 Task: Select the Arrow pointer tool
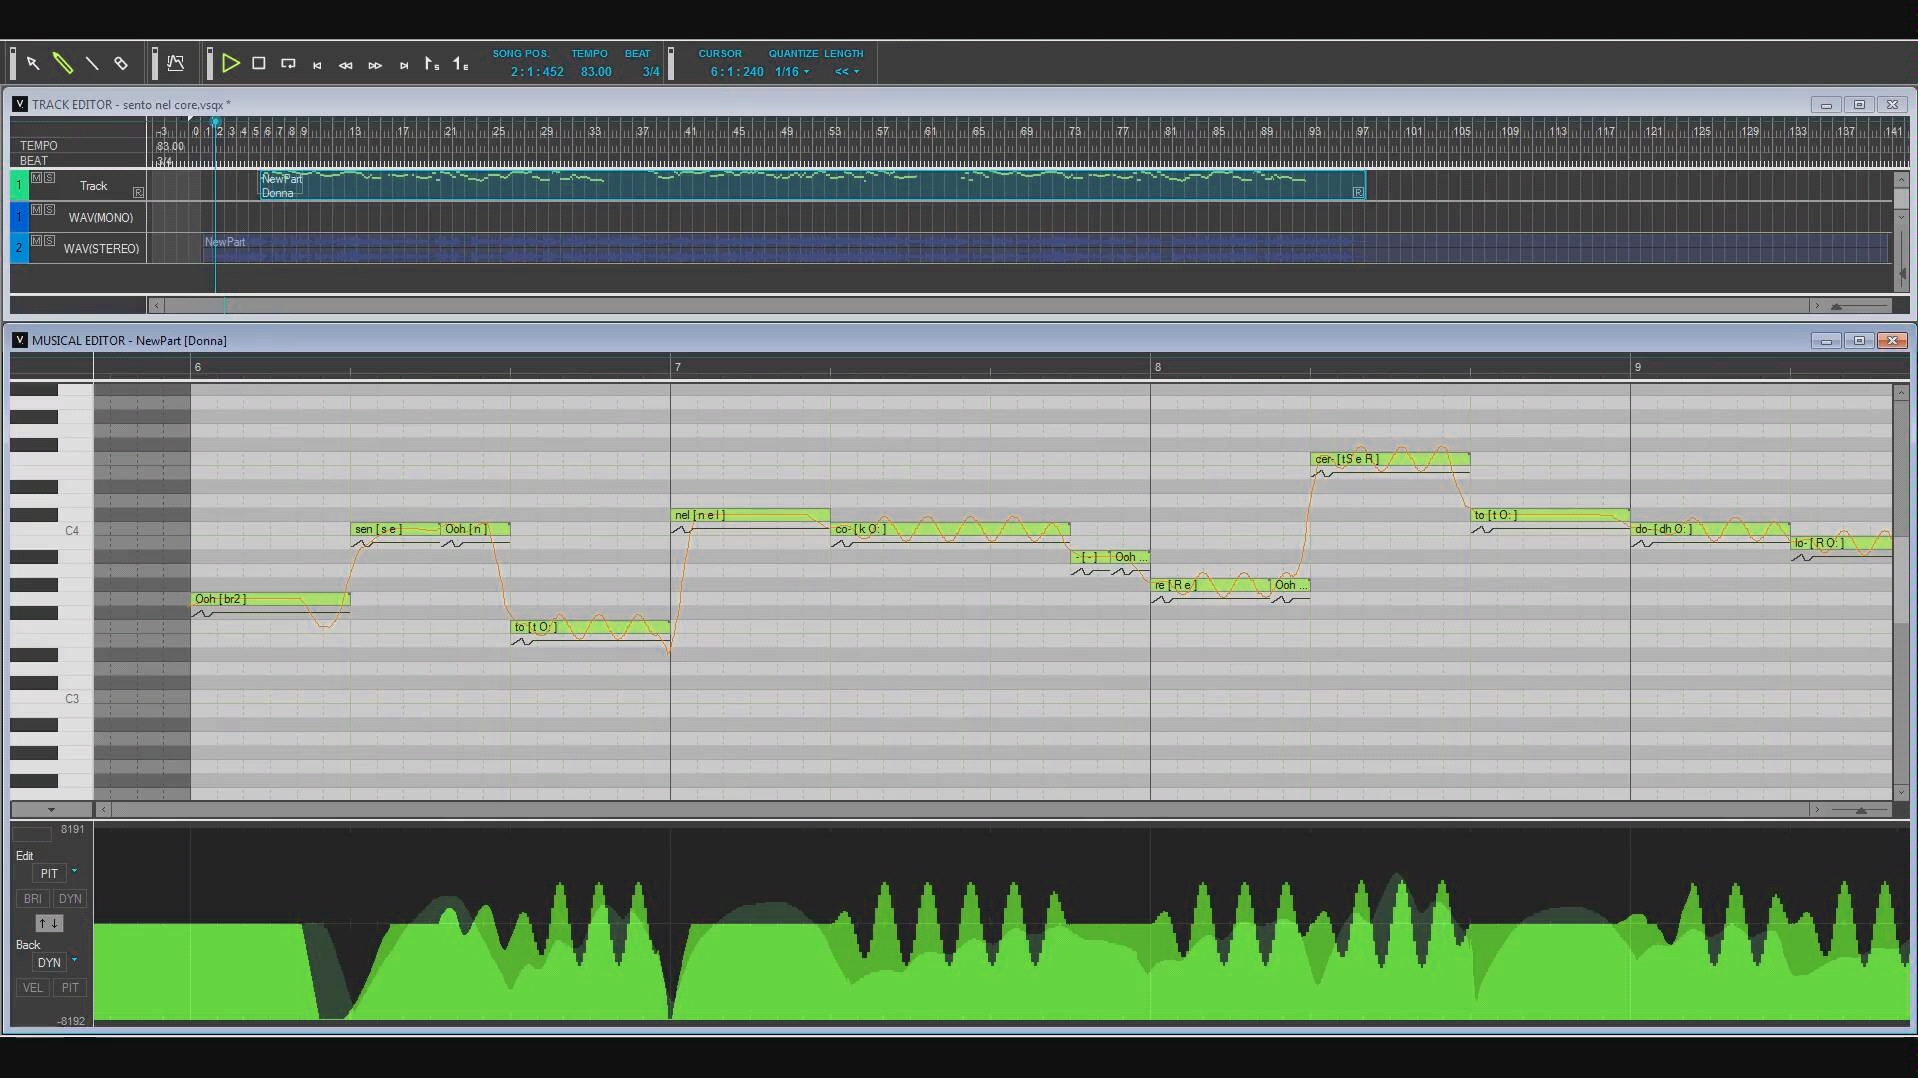[33, 64]
